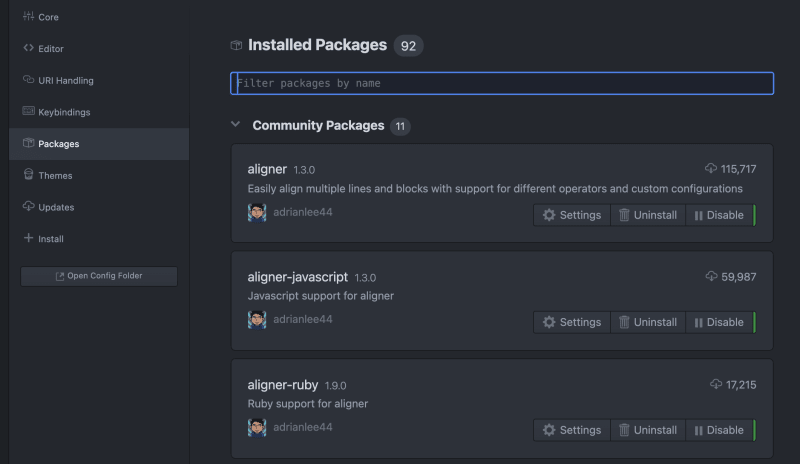This screenshot has width=800, height=464.
Task: Click the Open Config Folder button
Action: (99, 276)
